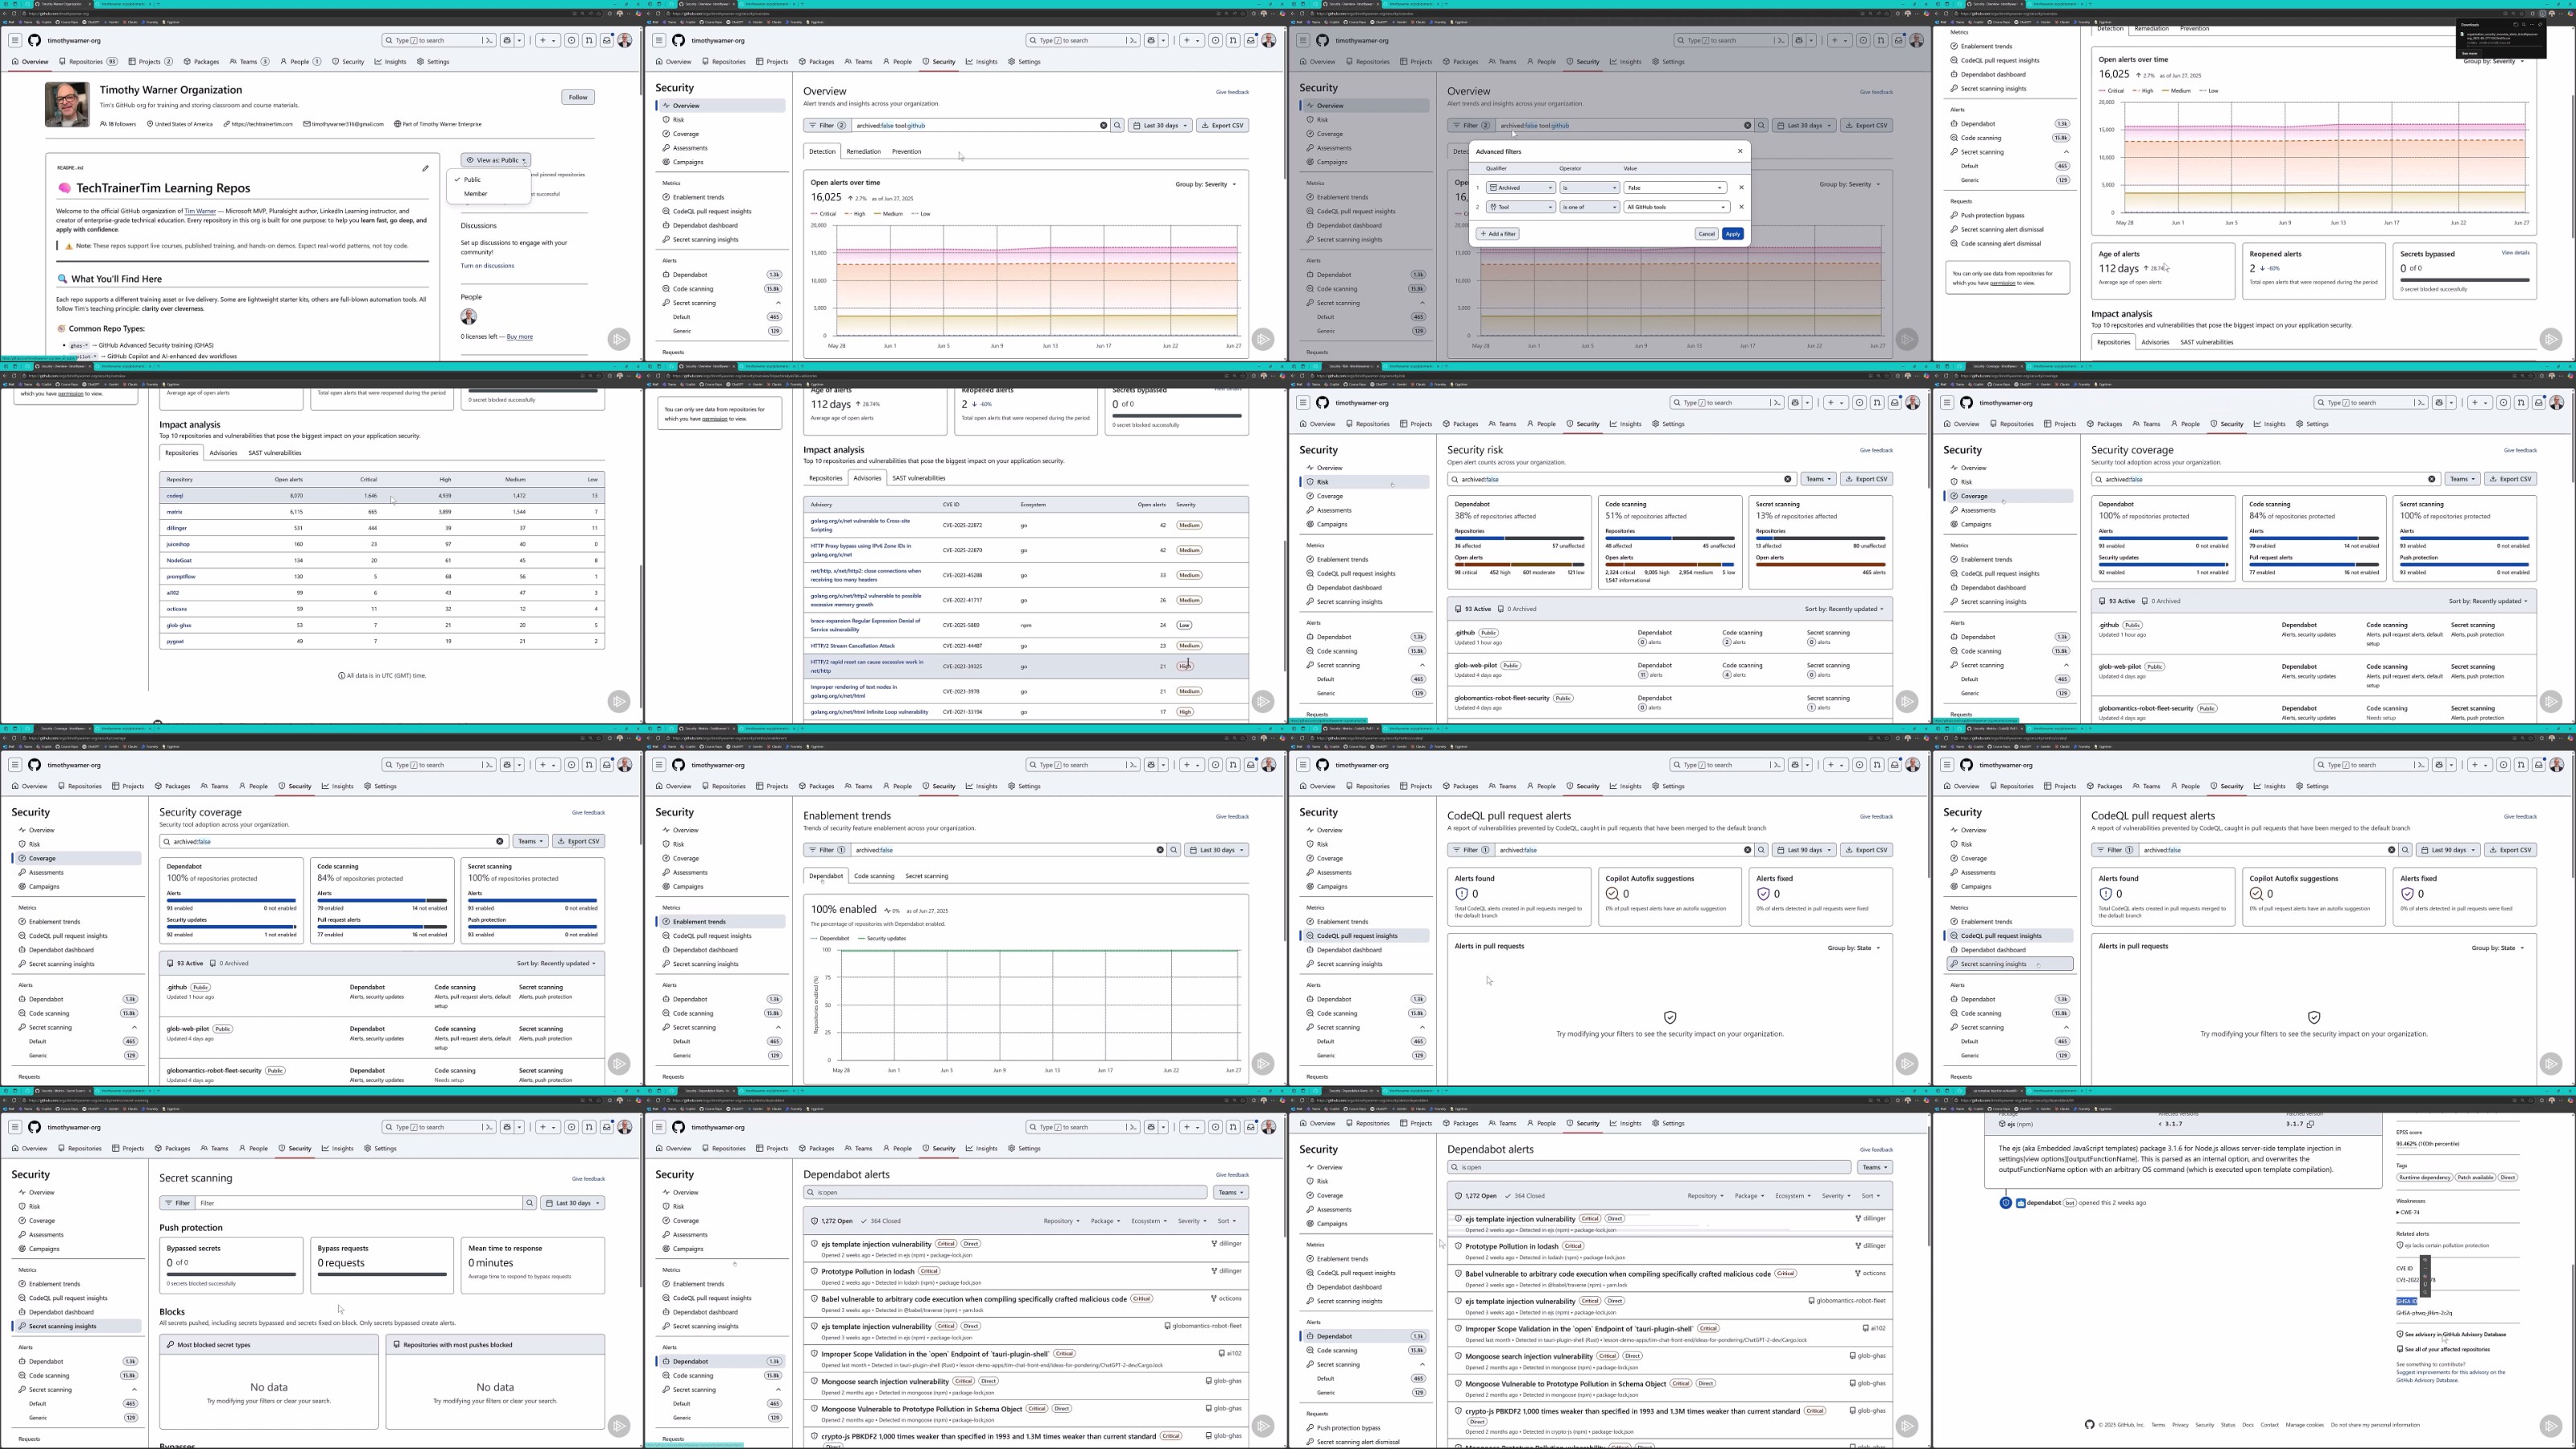Open the juiceshop row in repositories table
This screenshot has width=2576, height=1449.
pos(382,544)
